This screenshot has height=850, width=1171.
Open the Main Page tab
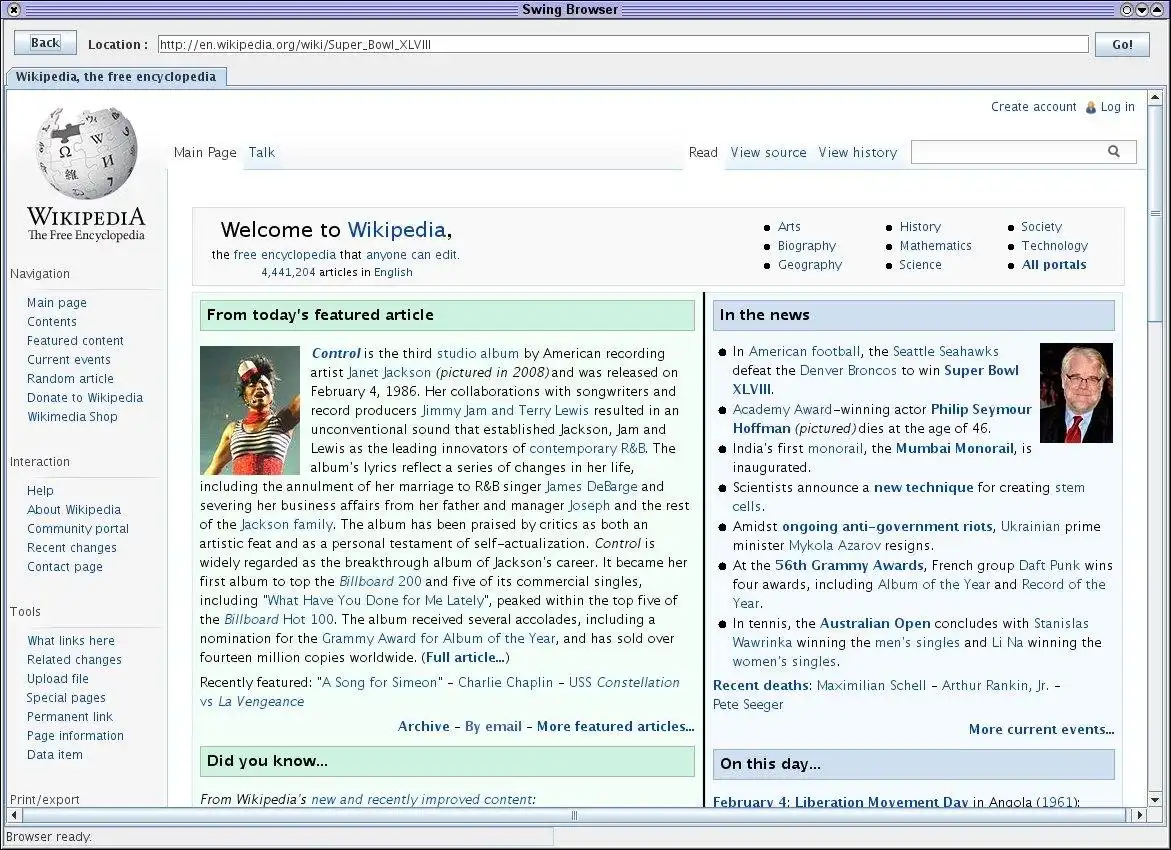tap(205, 152)
